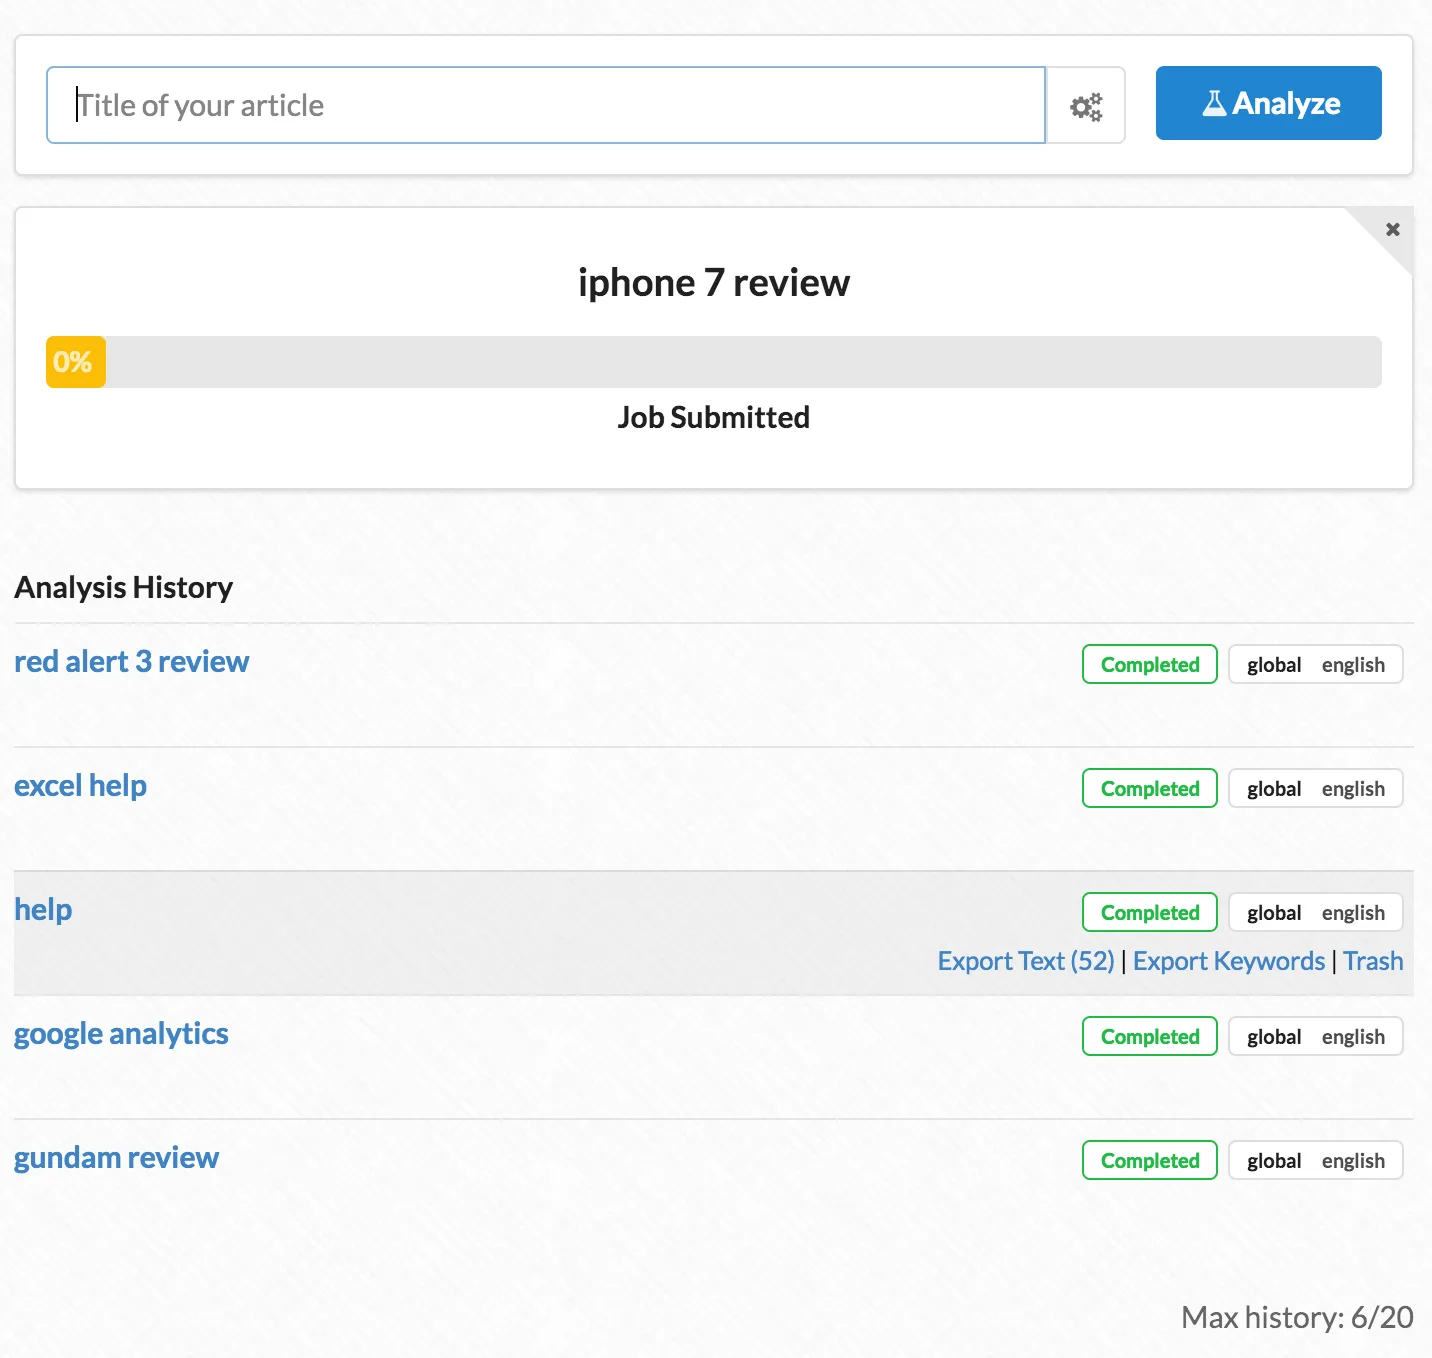Export Text (52) for help entry
Viewport: 1432px width, 1358px height.
[x=1026, y=961]
